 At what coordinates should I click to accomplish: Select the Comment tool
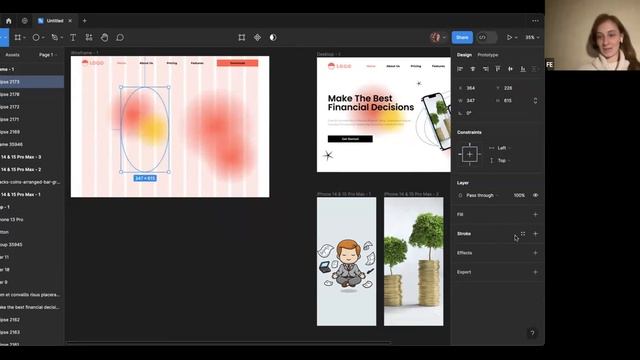click(x=120, y=38)
